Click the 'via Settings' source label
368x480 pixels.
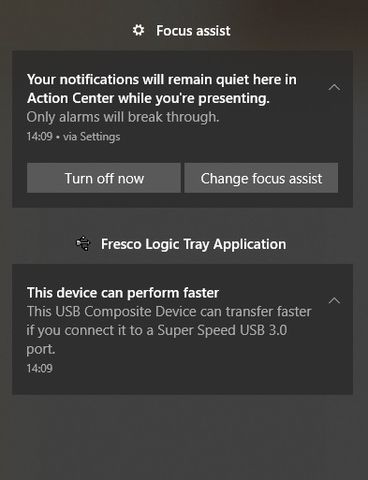[92, 137]
